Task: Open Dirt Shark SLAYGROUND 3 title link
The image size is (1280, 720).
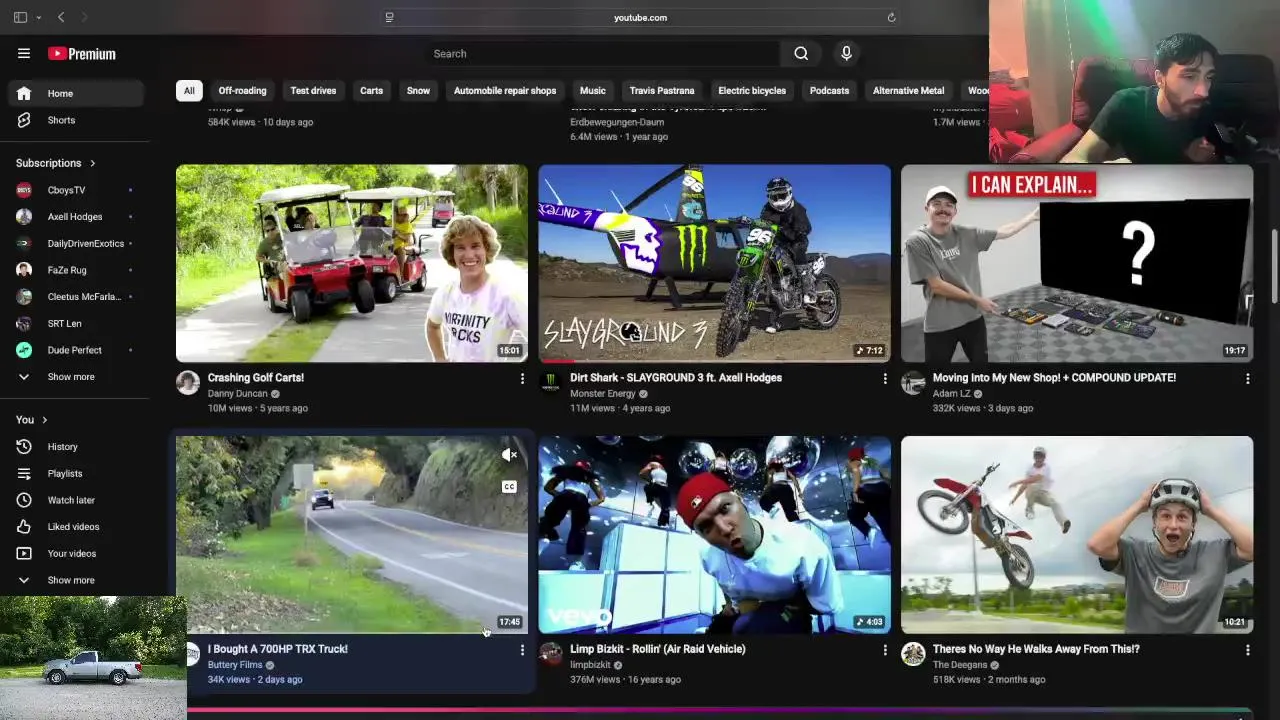Action: [x=676, y=378]
